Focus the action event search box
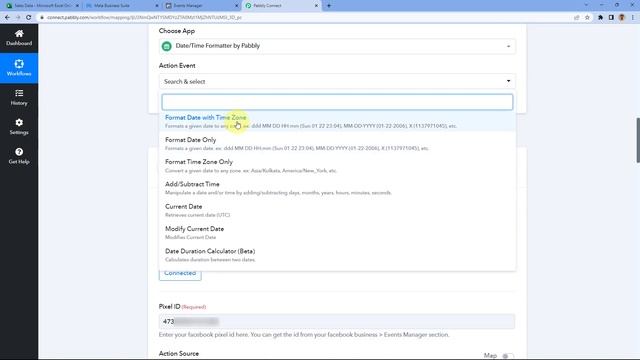This screenshot has width=640, height=360. (x=337, y=102)
